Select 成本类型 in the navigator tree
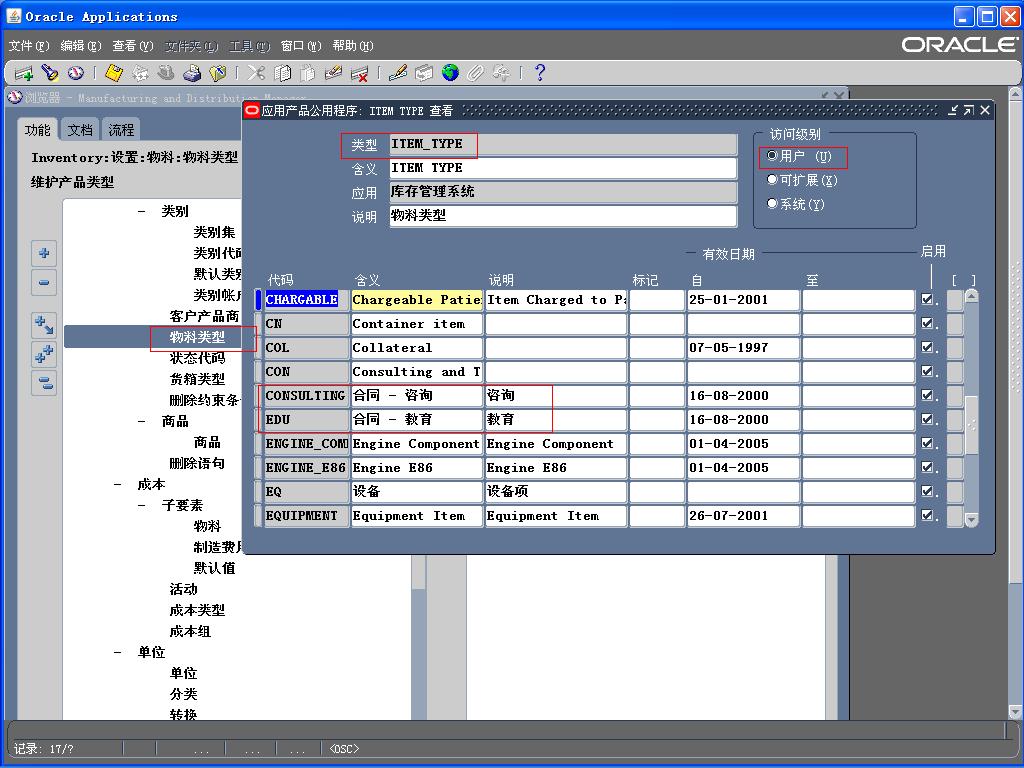This screenshot has height=768, width=1024. (x=197, y=611)
